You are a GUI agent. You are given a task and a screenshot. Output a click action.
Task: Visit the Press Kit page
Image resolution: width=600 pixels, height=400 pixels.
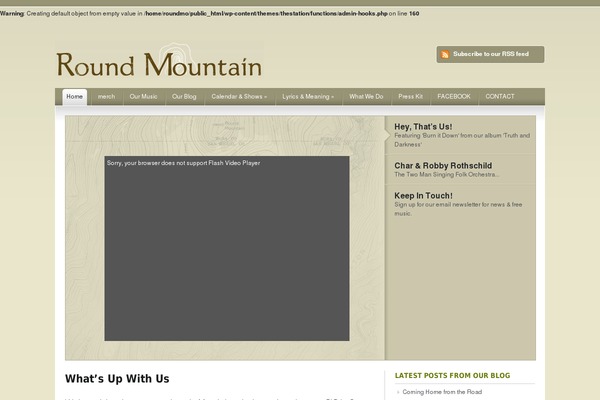pos(411,96)
